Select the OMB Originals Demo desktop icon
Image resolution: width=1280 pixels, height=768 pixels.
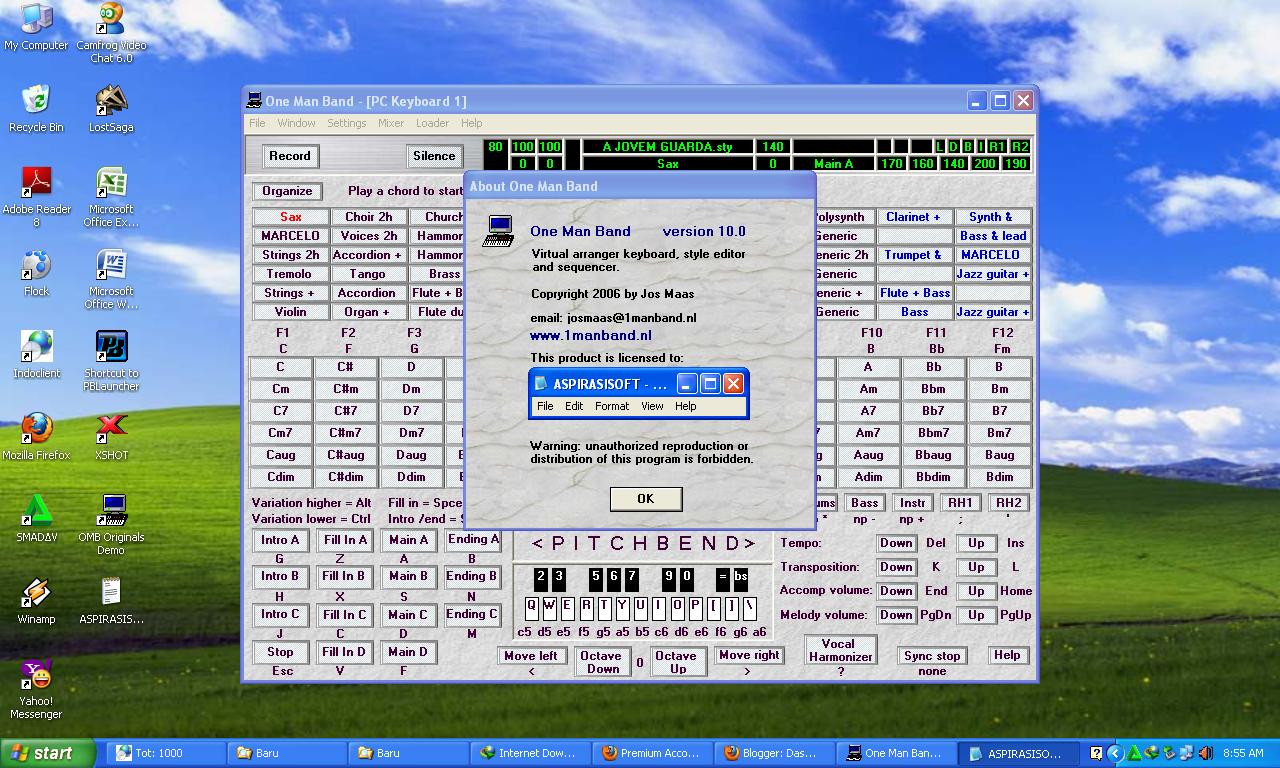coord(111,525)
